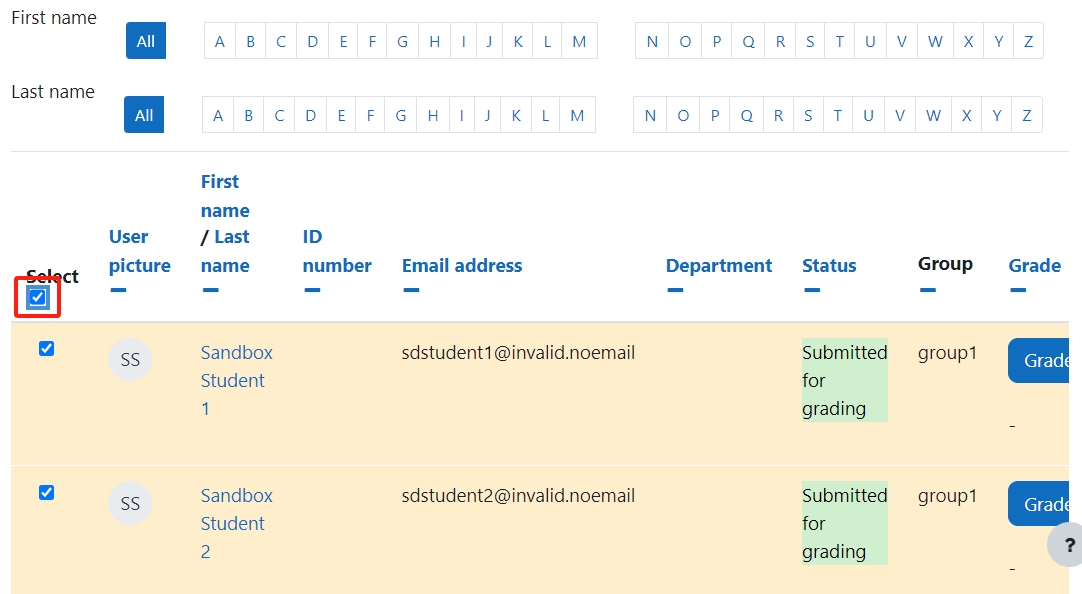Filter last name by letter M
Screen dimensions: 1082x594
(578, 115)
